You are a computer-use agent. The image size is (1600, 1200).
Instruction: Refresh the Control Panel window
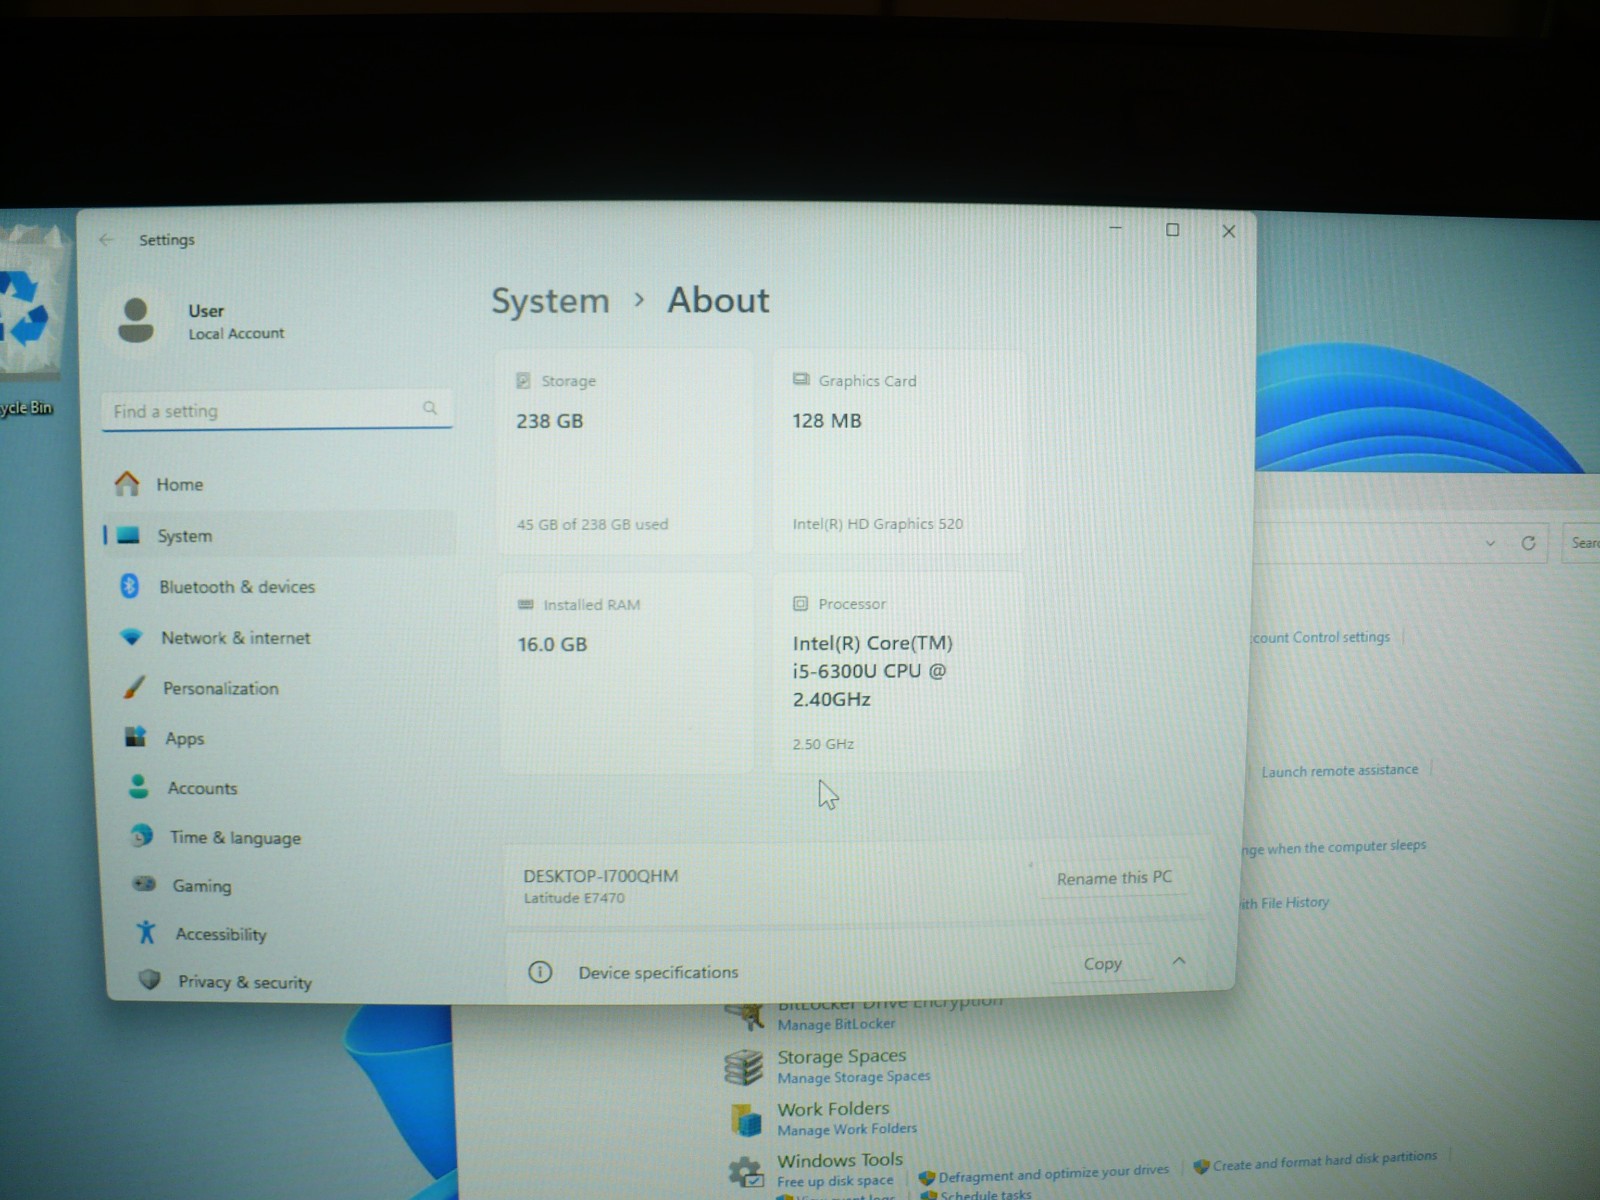pos(1528,543)
